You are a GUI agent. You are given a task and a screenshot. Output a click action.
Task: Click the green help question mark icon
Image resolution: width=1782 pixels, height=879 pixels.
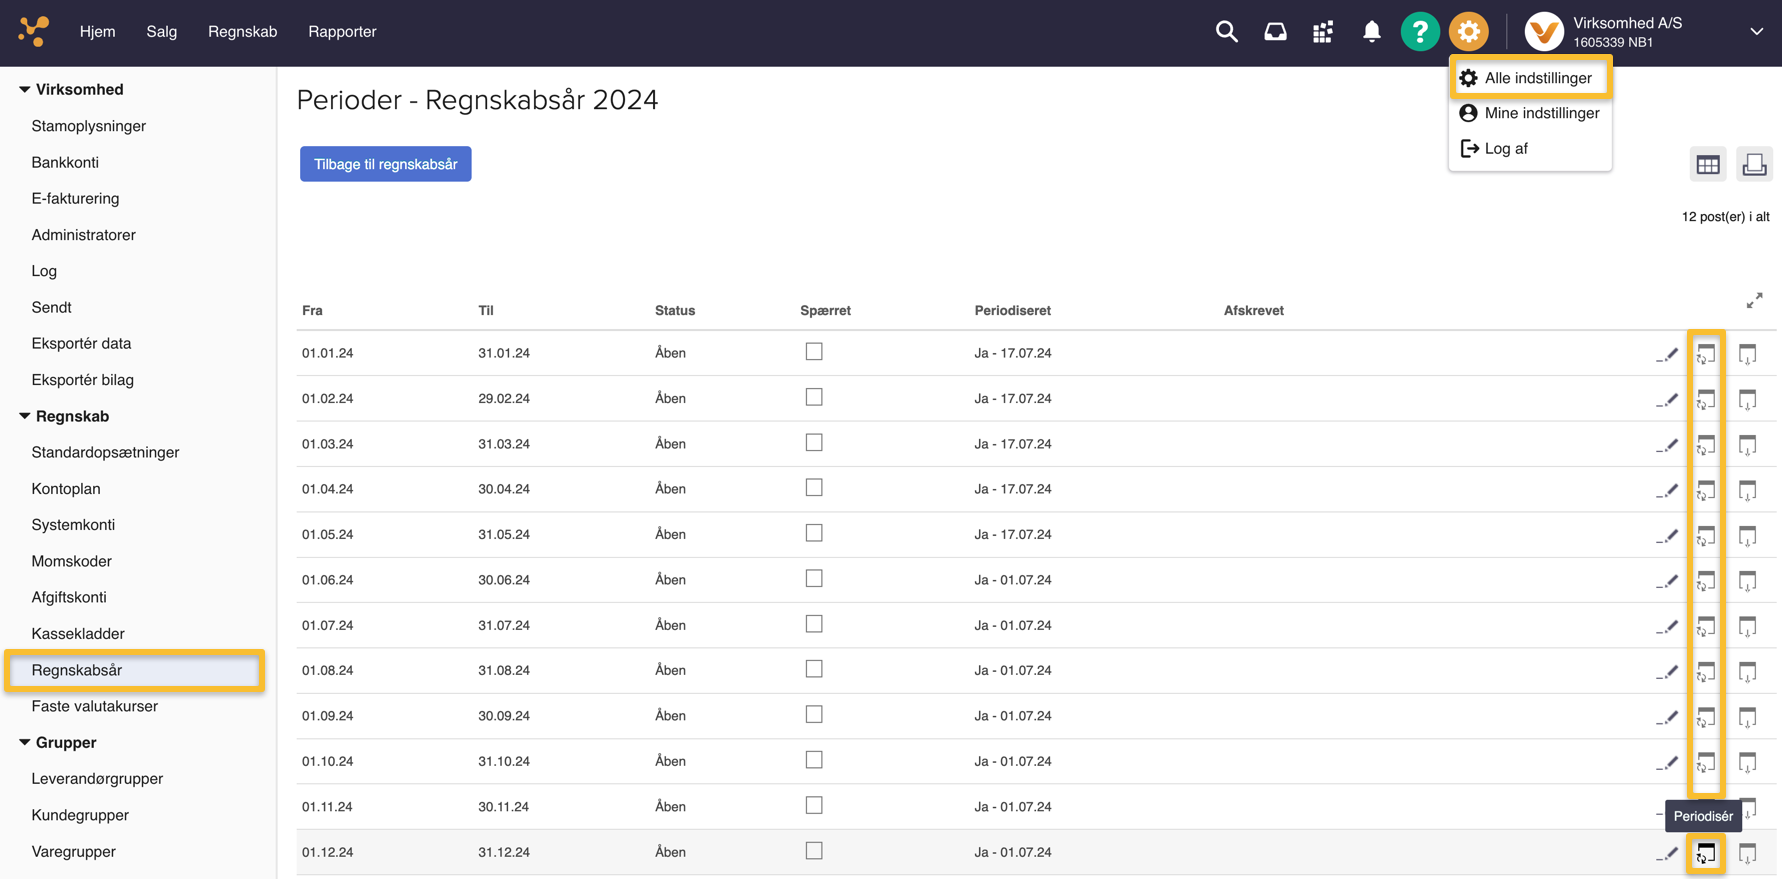pos(1419,32)
